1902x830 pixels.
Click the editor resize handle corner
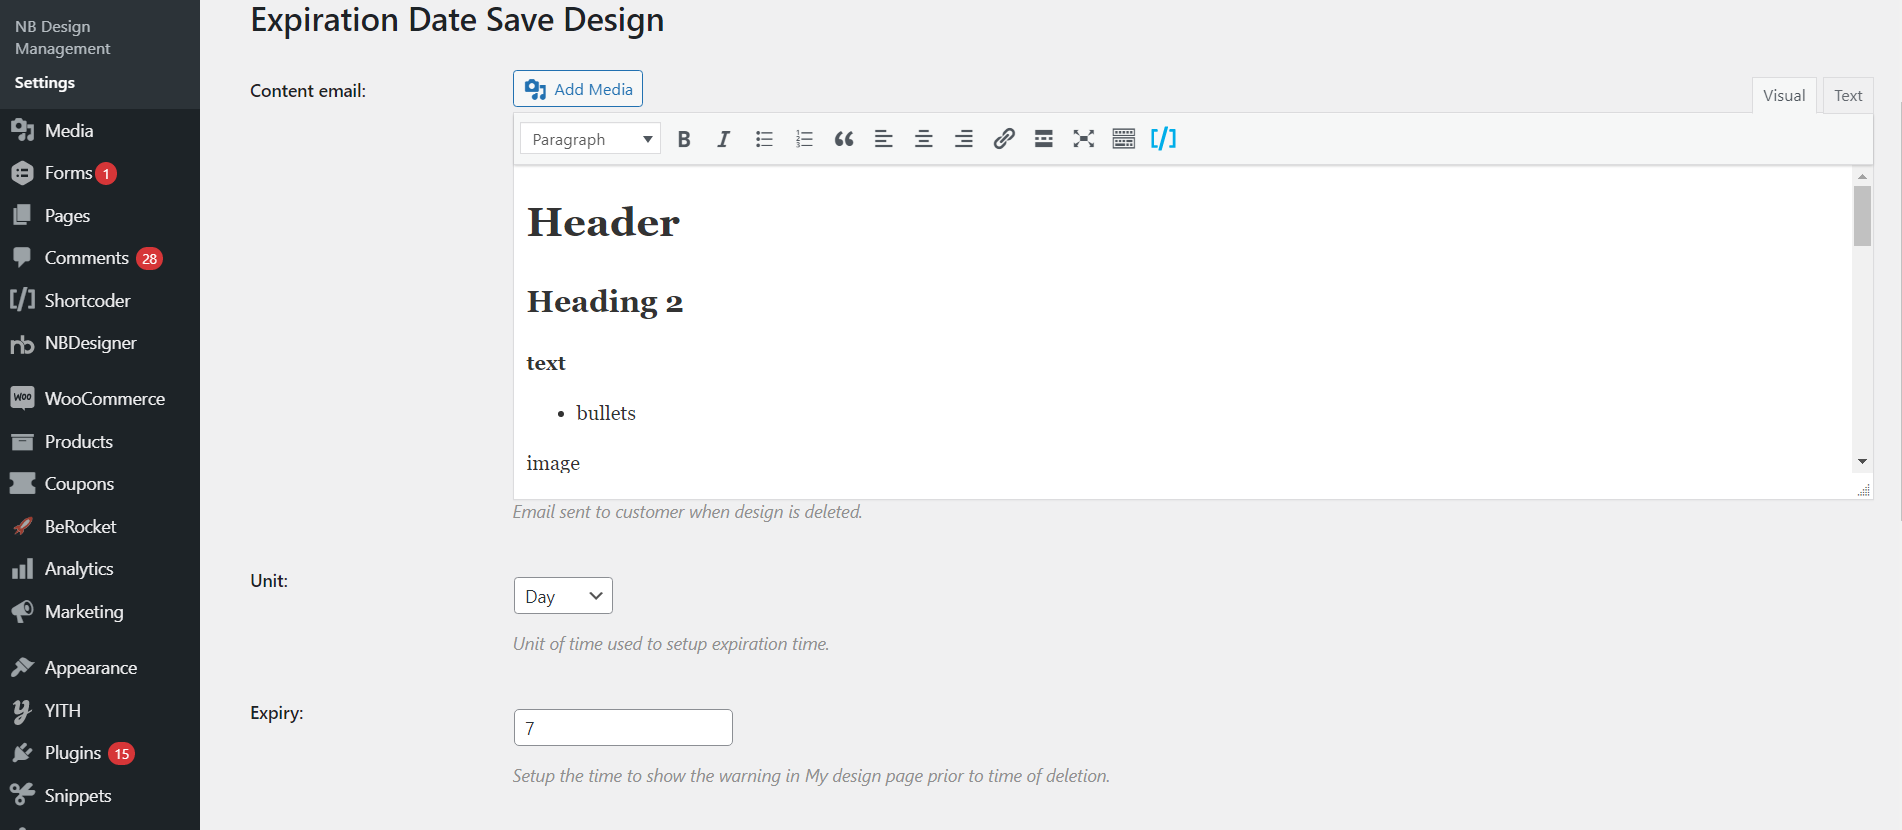[x=1863, y=490]
